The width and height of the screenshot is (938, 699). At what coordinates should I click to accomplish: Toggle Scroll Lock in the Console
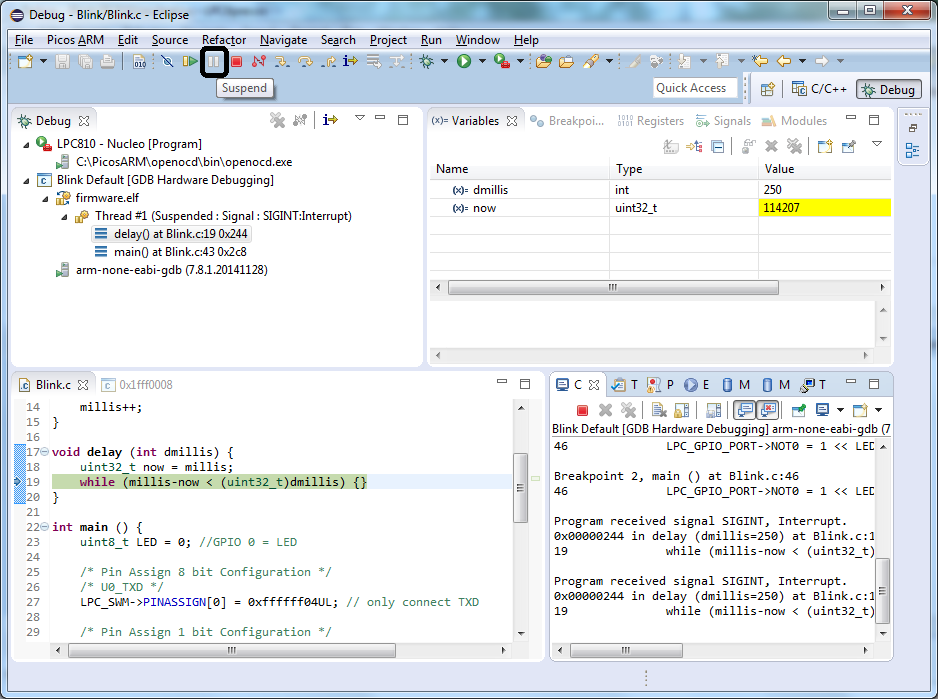[x=681, y=411]
